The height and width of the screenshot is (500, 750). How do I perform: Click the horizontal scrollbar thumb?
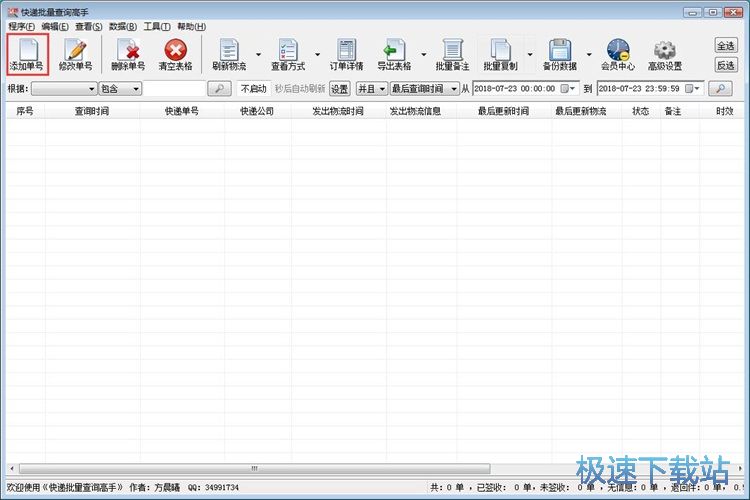[254, 468]
